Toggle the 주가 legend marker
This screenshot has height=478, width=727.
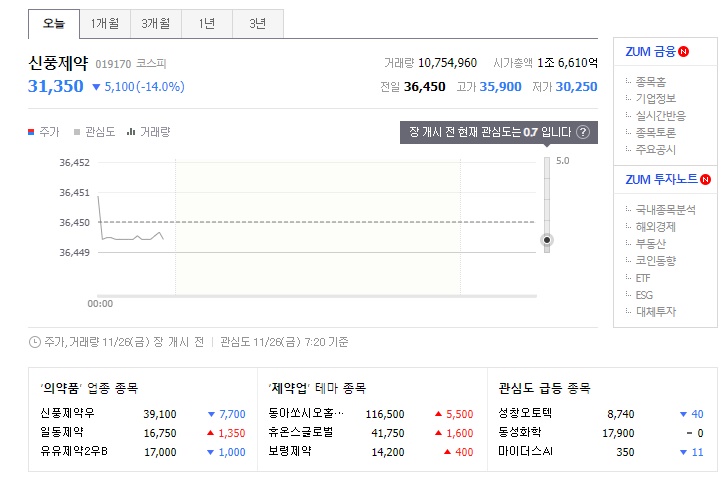point(31,132)
